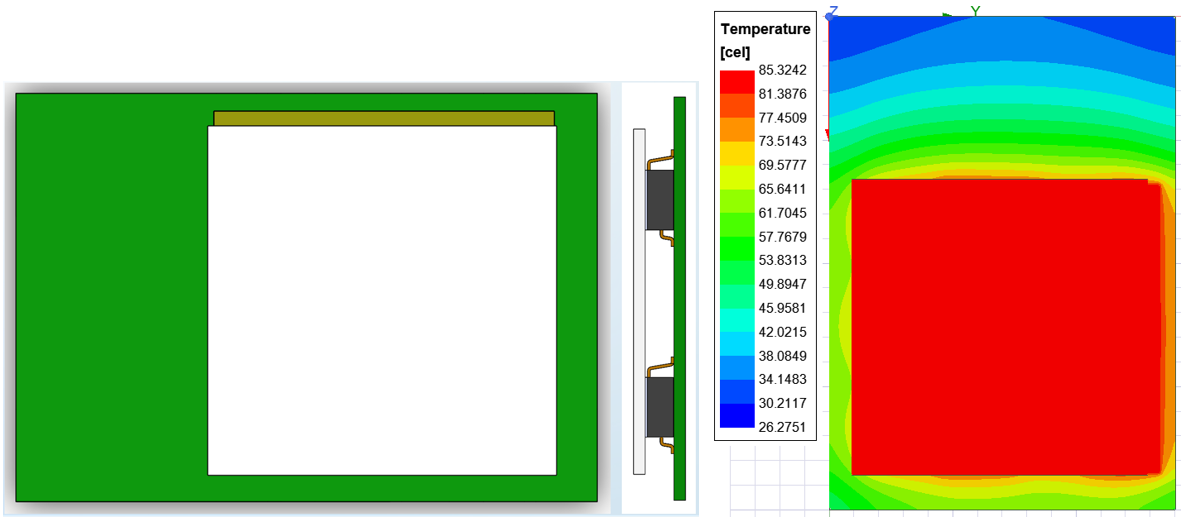The height and width of the screenshot is (527, 1200).
Task: Select the lower dark gray component in side view
Action: pyautogui.click(x=659, y=406)
